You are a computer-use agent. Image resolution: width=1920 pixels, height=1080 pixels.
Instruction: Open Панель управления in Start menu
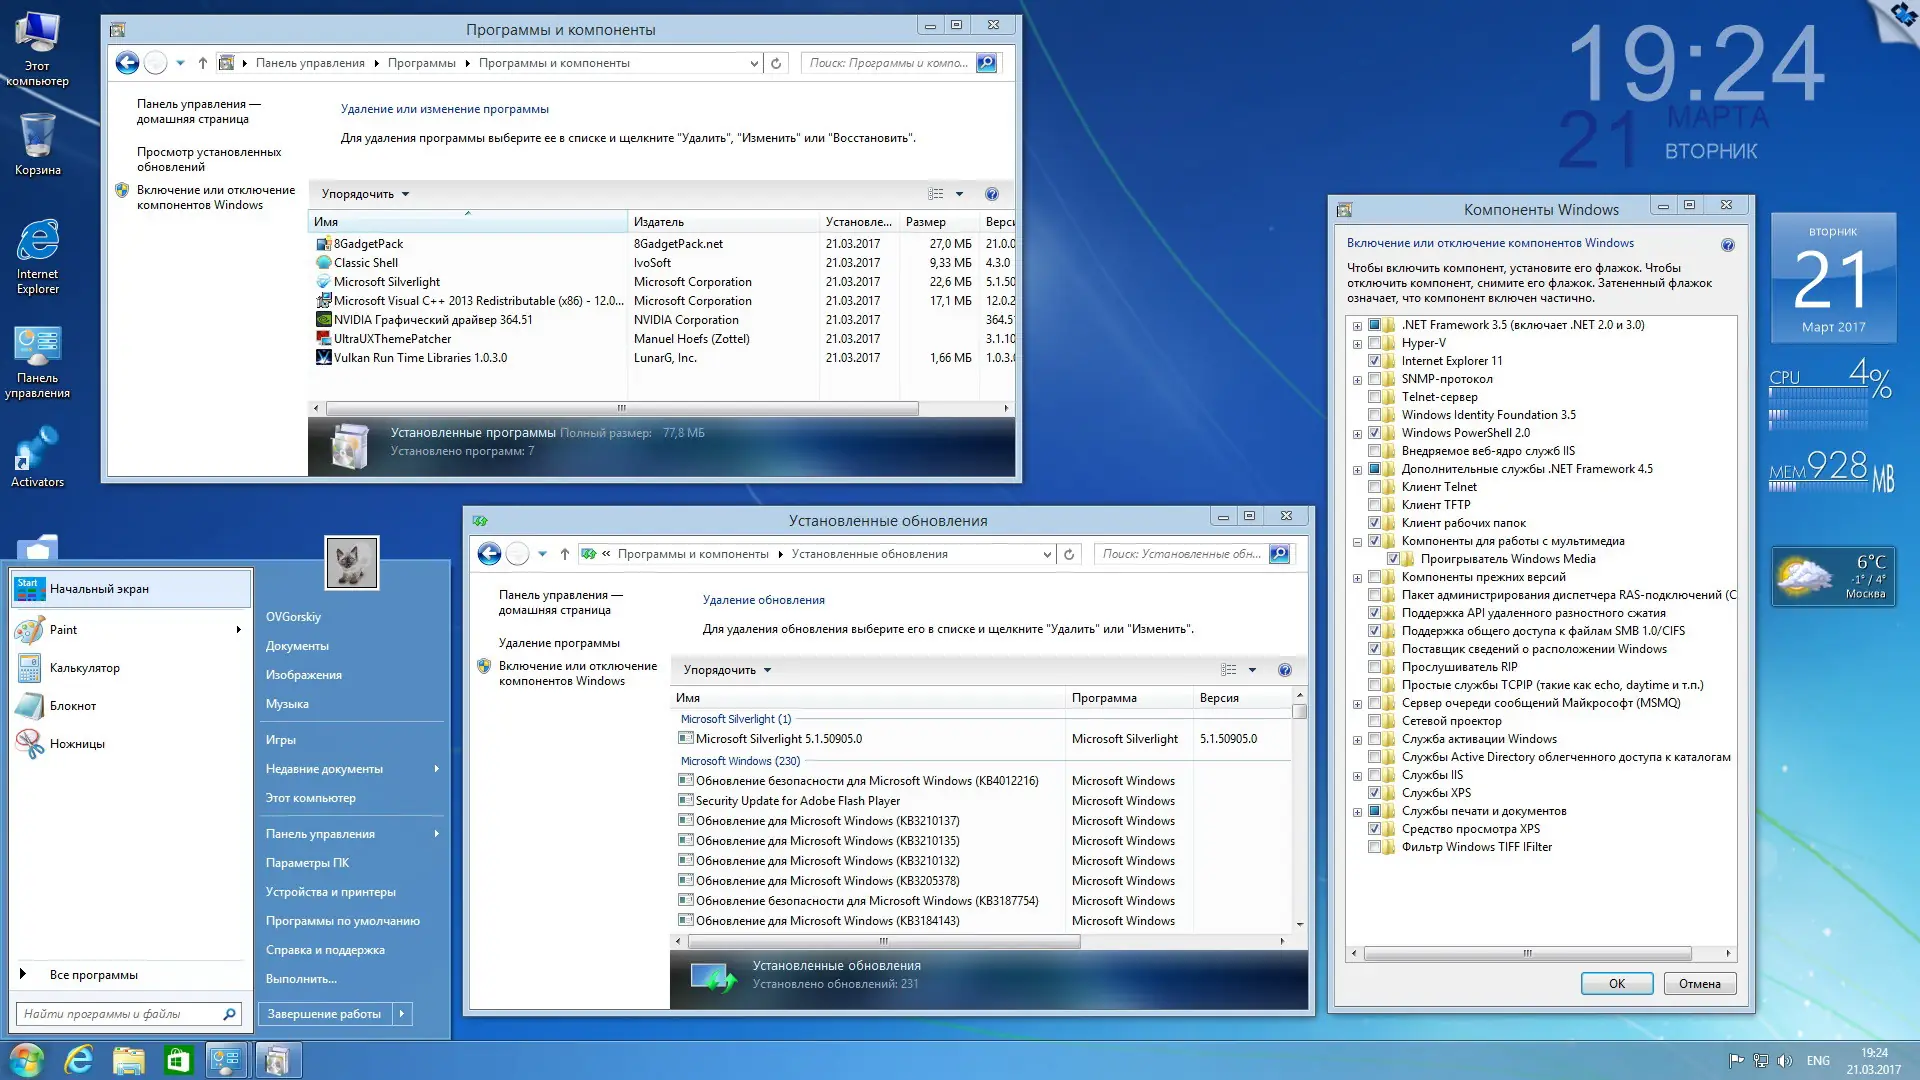coord(320,834)
